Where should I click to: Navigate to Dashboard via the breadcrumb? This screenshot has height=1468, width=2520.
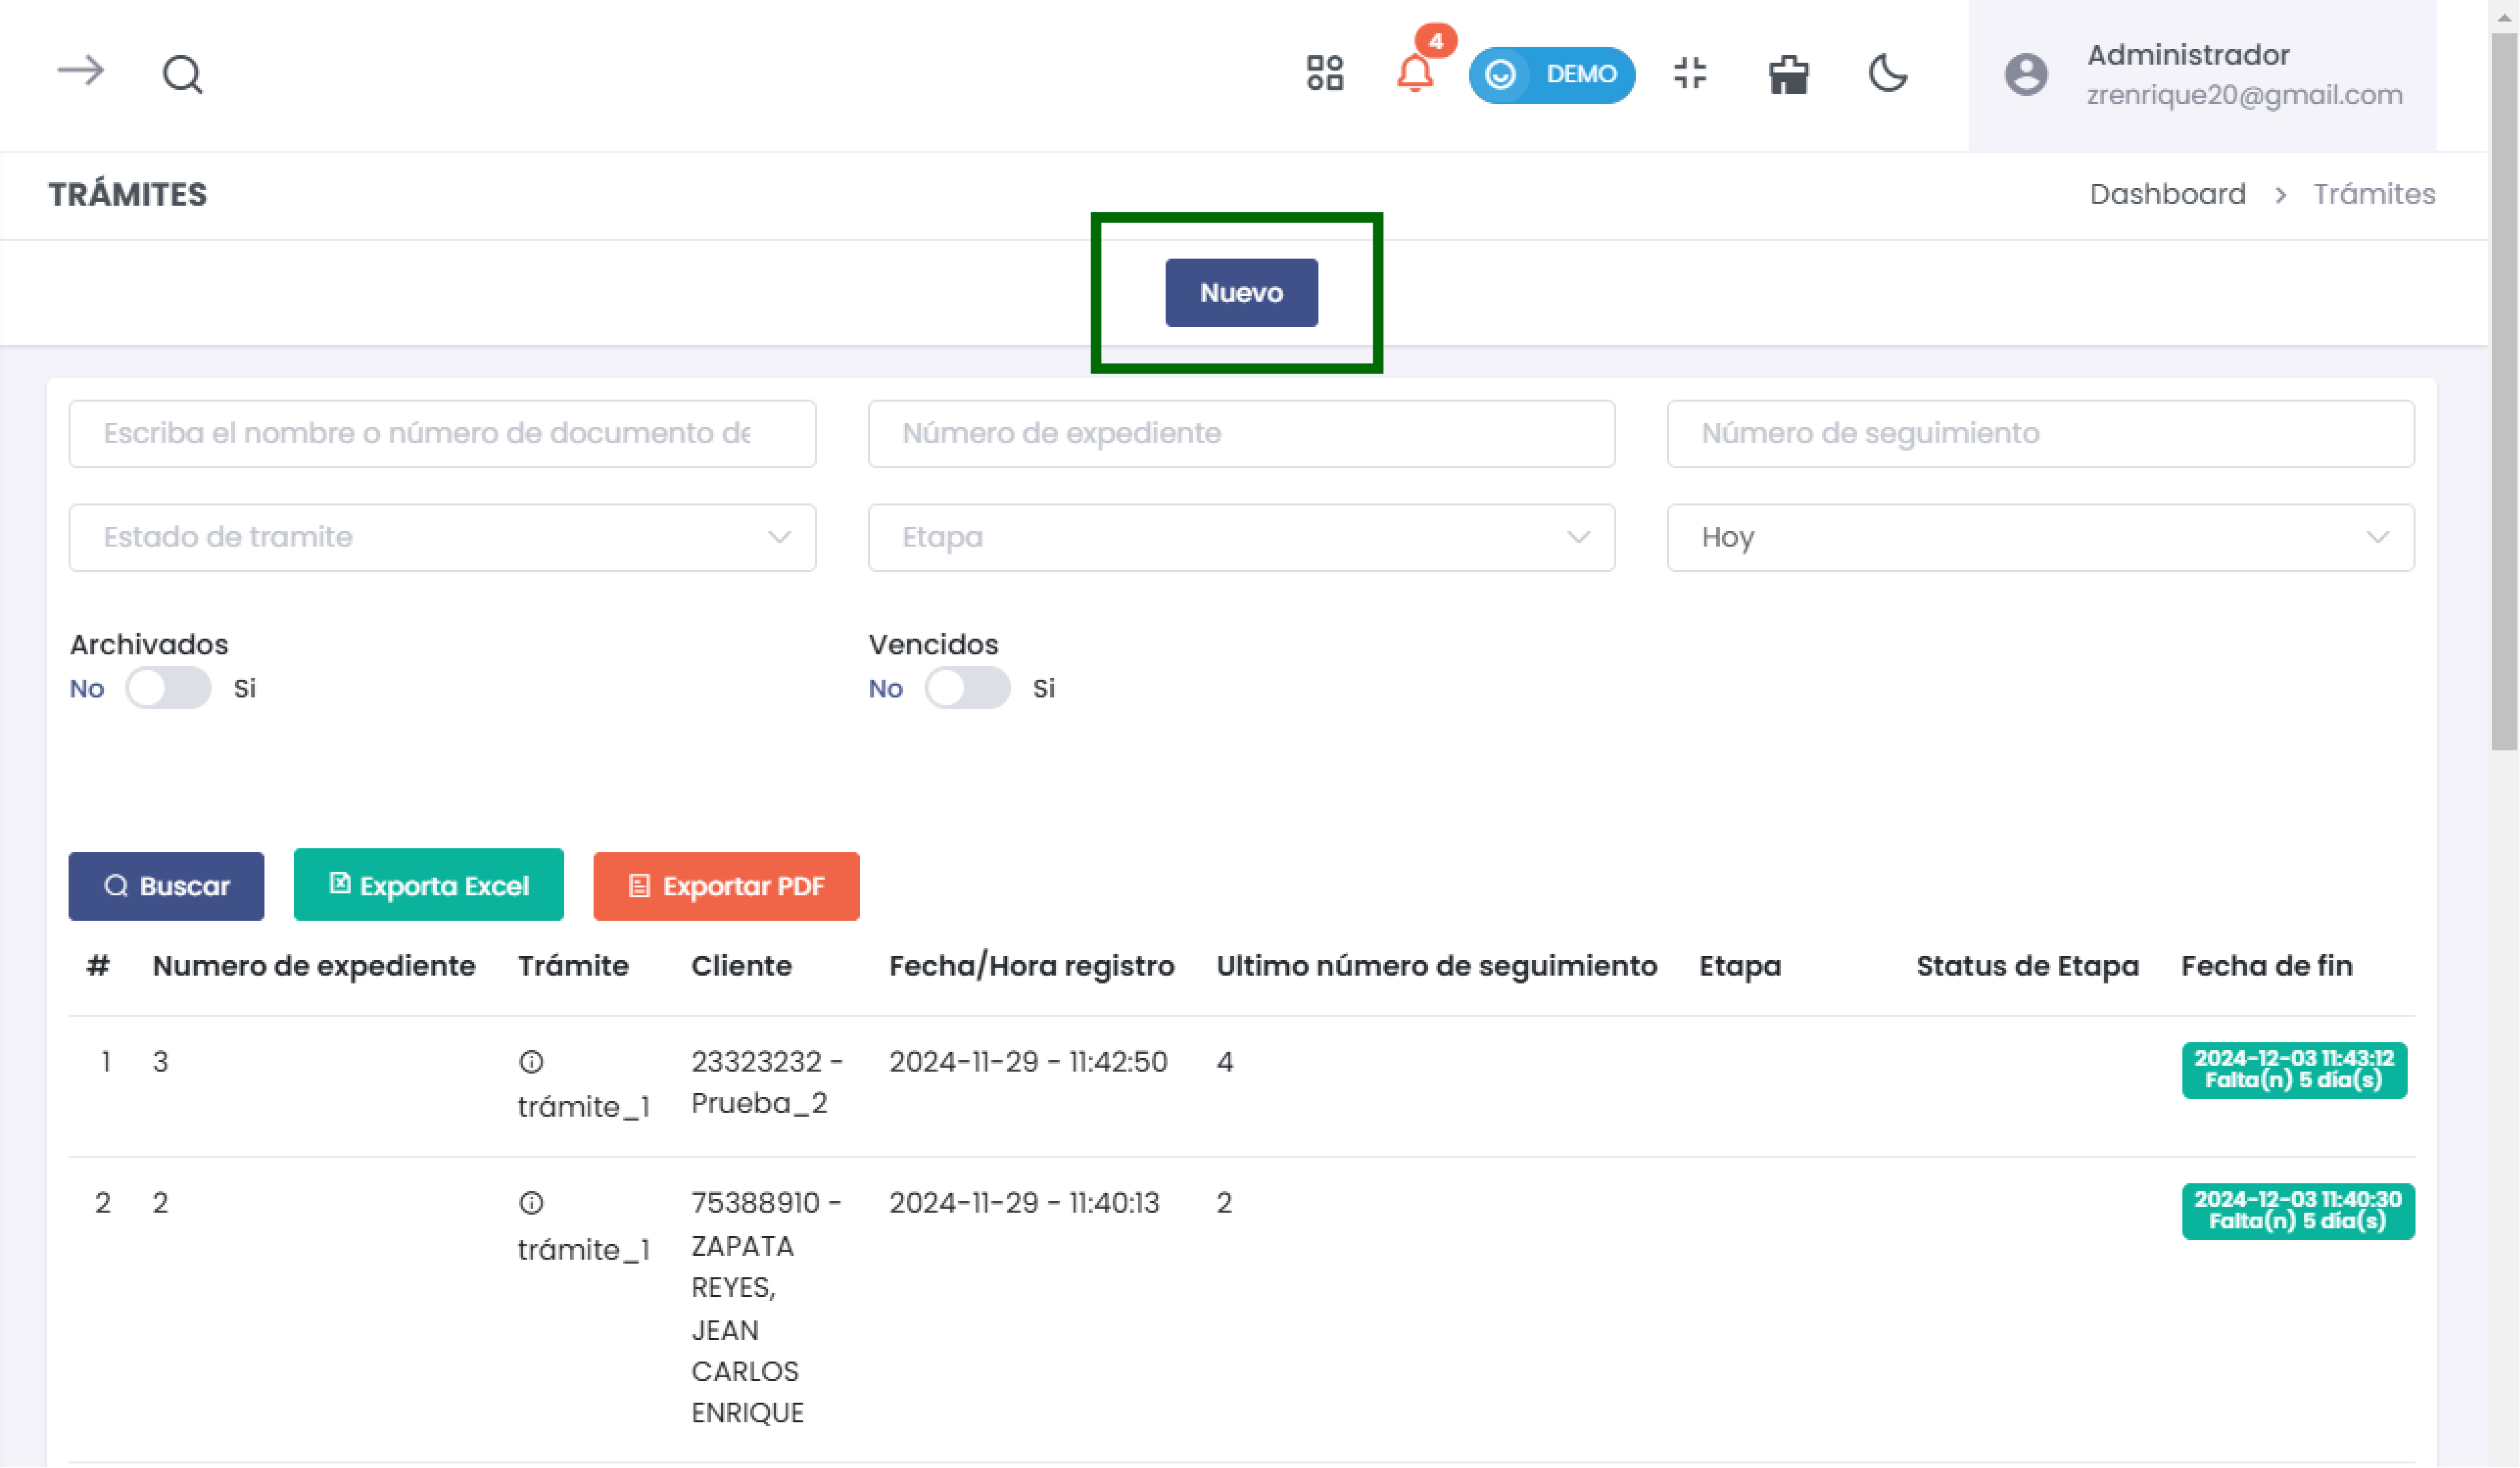(2168, 194)
